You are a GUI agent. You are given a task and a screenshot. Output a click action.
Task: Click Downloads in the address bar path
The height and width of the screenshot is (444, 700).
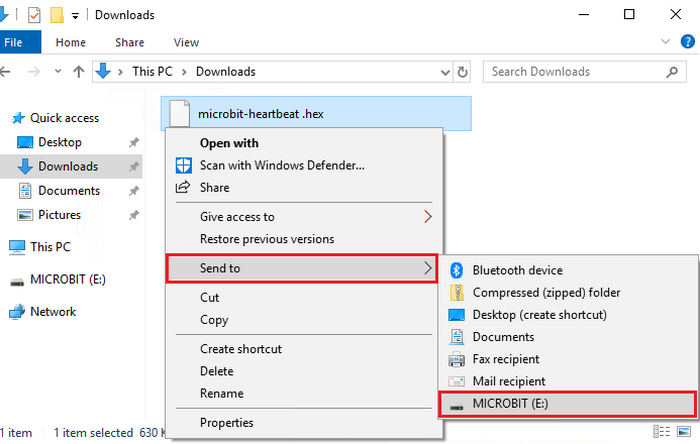pos(225,71)
